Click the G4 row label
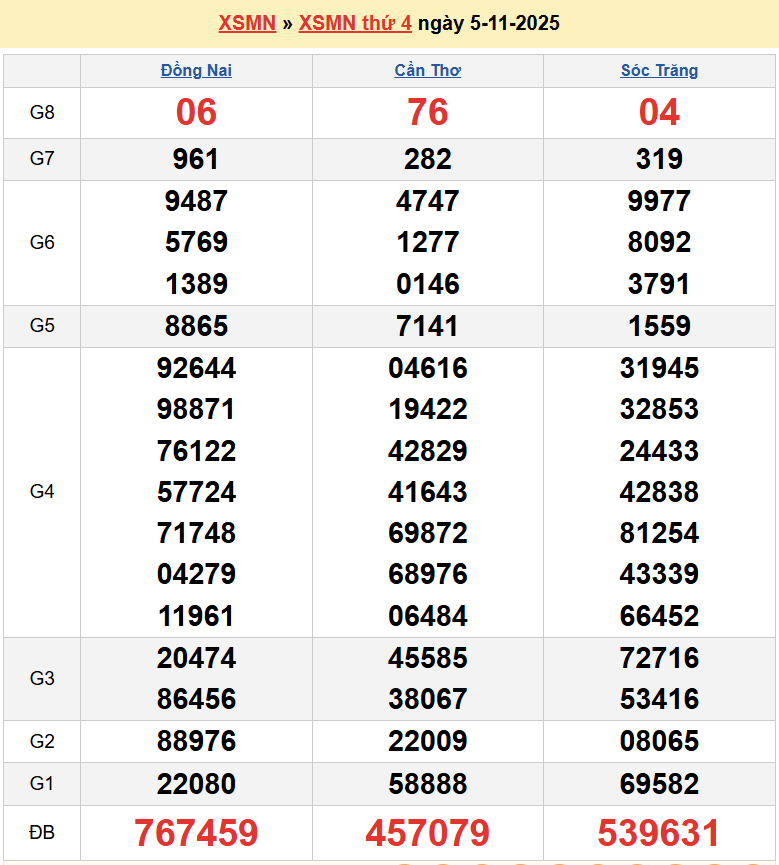Viewport: 779px width, 865px height. coord(42,492)
